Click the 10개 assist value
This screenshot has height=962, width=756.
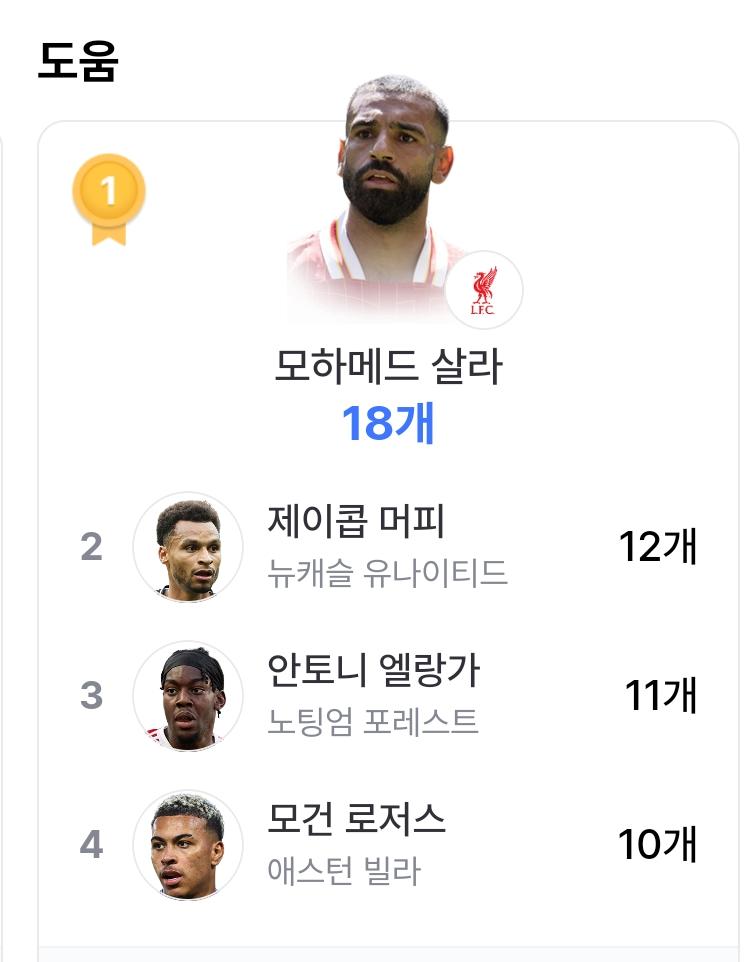657,845
